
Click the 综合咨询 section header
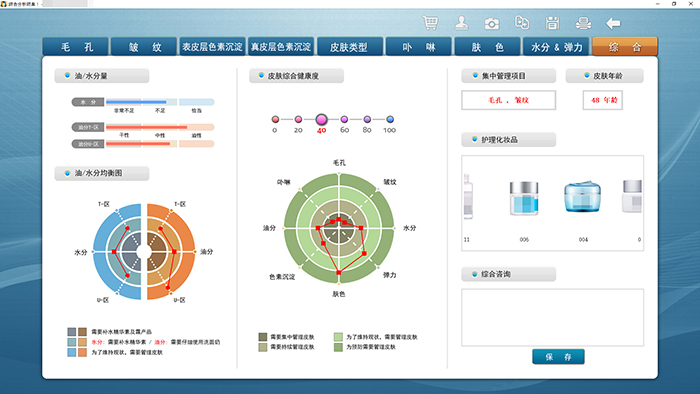(508, 274)
